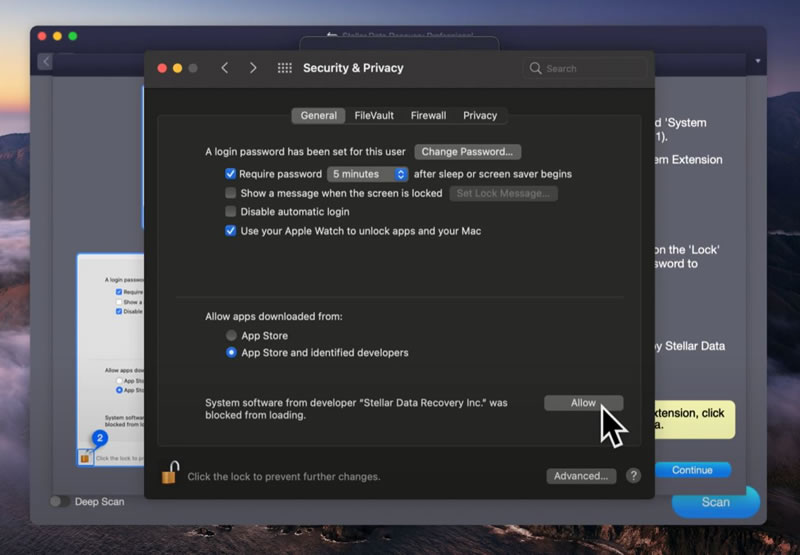Open the FileVault tab
The height and width of the screenshot is (555, 800).
pyautogui.click(x=374, y=116)
